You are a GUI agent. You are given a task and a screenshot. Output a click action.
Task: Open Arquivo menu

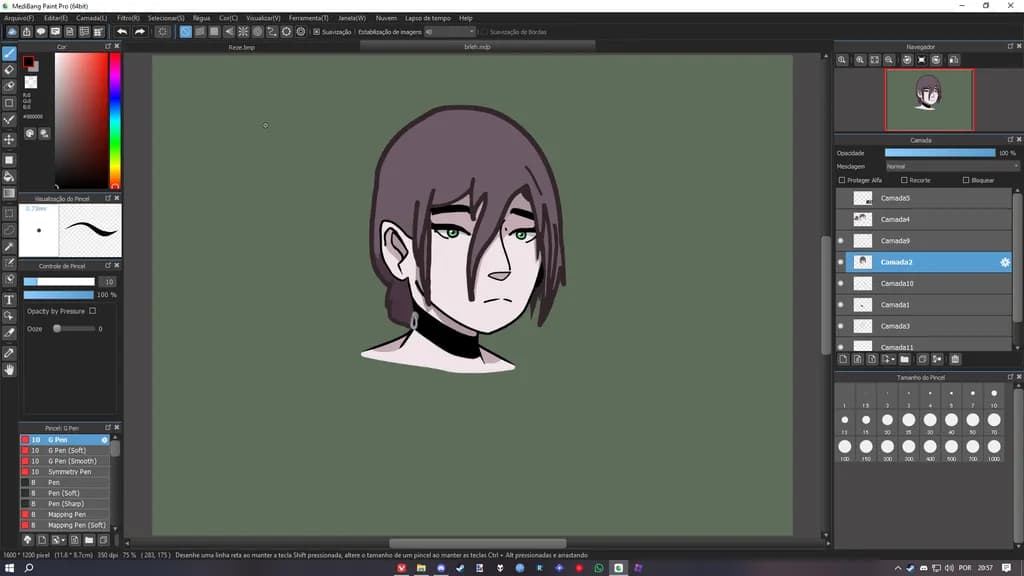pos(19,18)
